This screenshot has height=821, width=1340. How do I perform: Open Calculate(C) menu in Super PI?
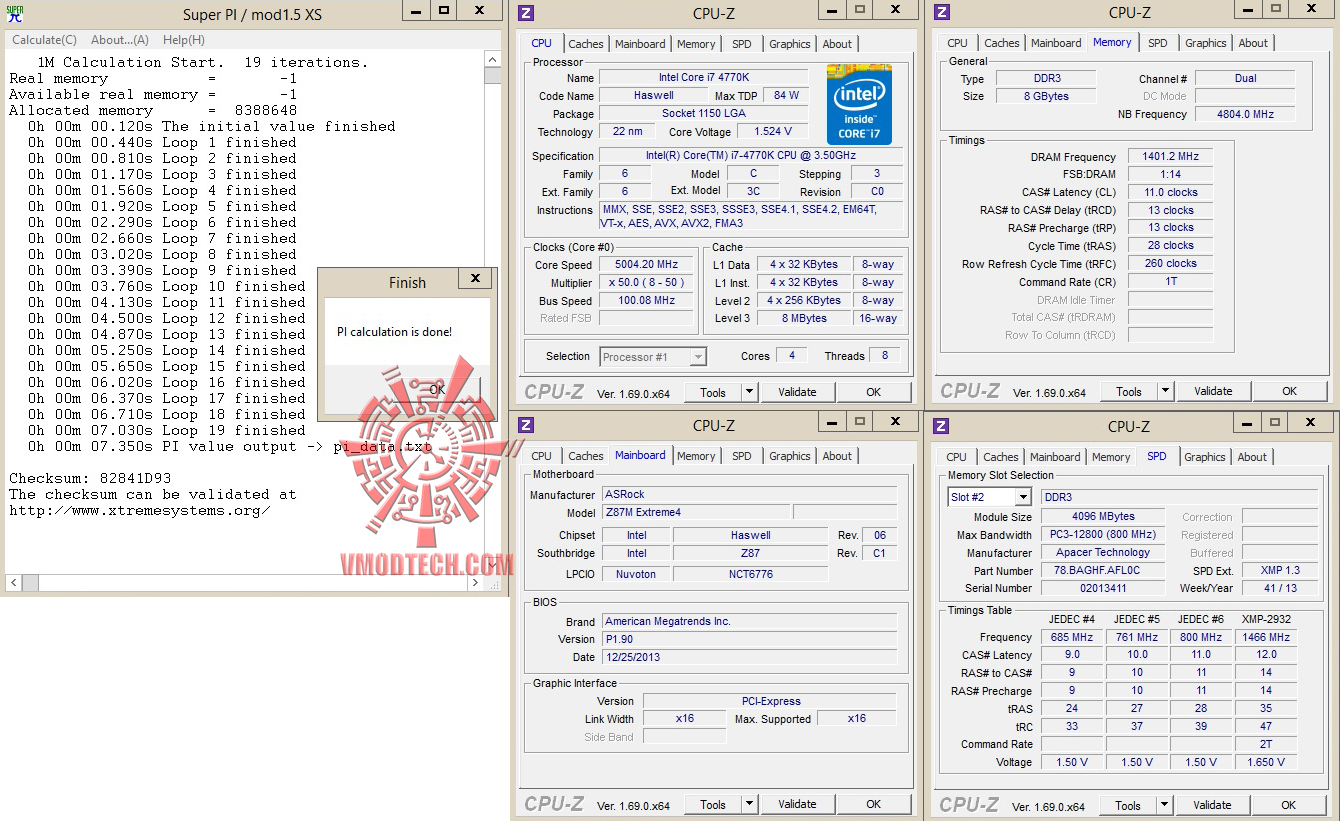(44, 40)
